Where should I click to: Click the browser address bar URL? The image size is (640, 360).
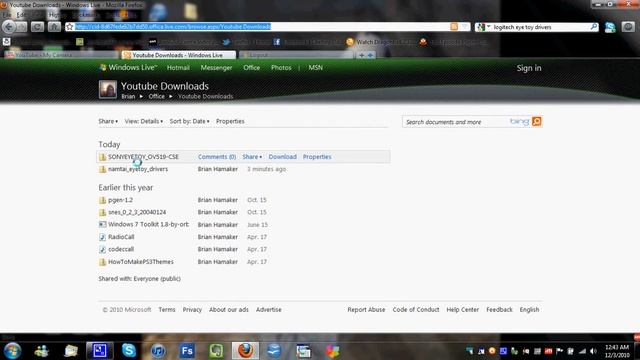[x=173, y=27]
